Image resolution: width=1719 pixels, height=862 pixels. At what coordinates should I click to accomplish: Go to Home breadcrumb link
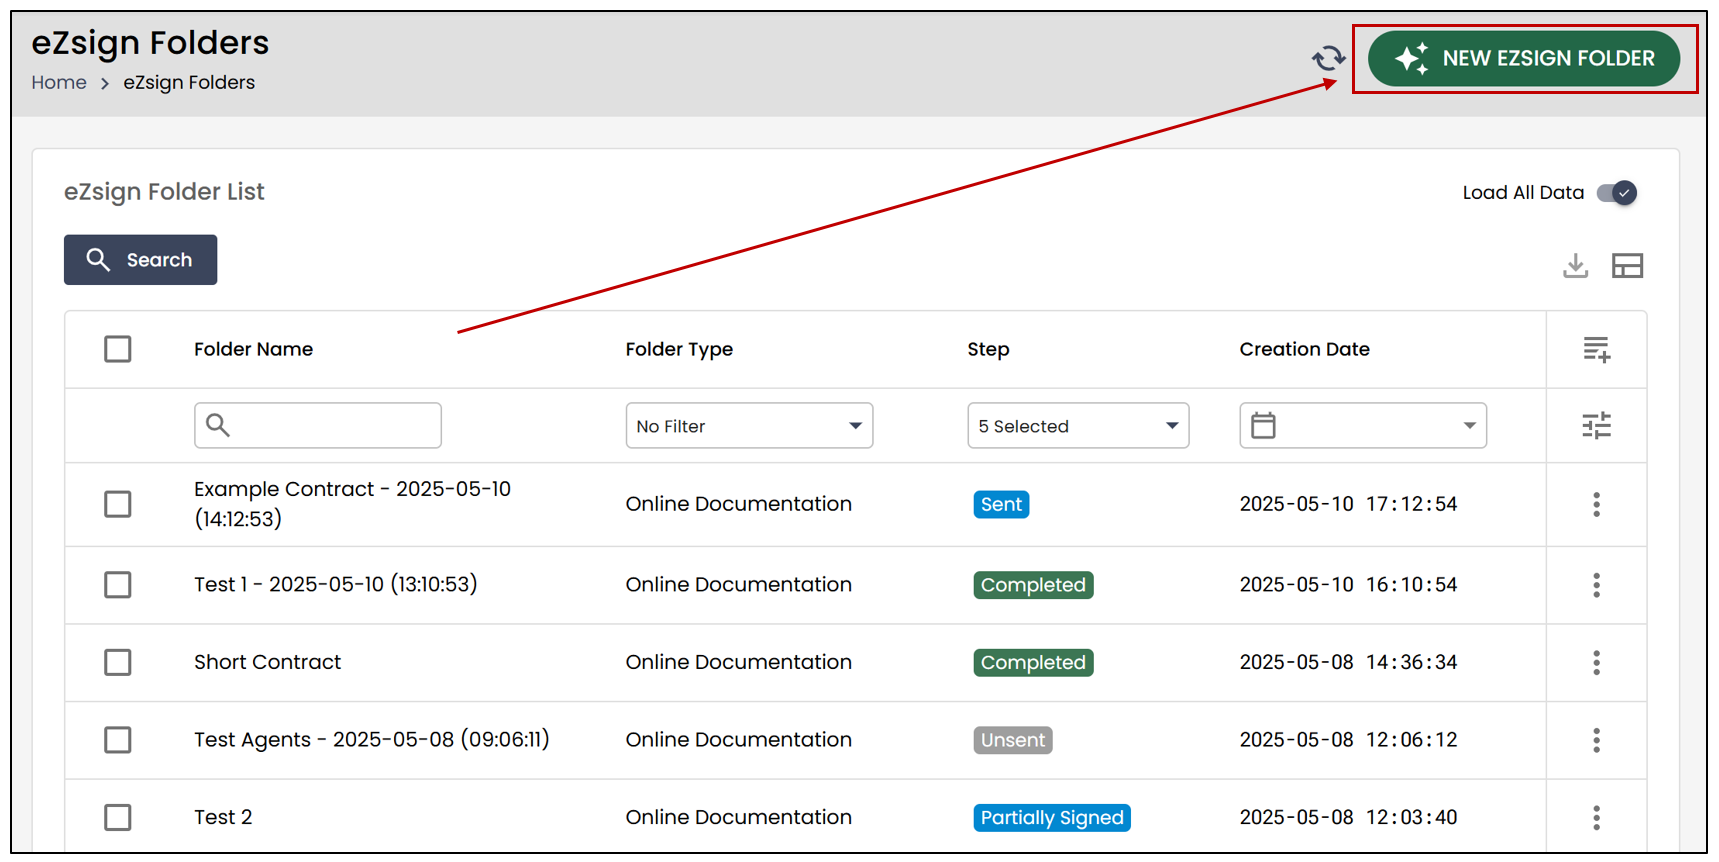tap(59, 83)
